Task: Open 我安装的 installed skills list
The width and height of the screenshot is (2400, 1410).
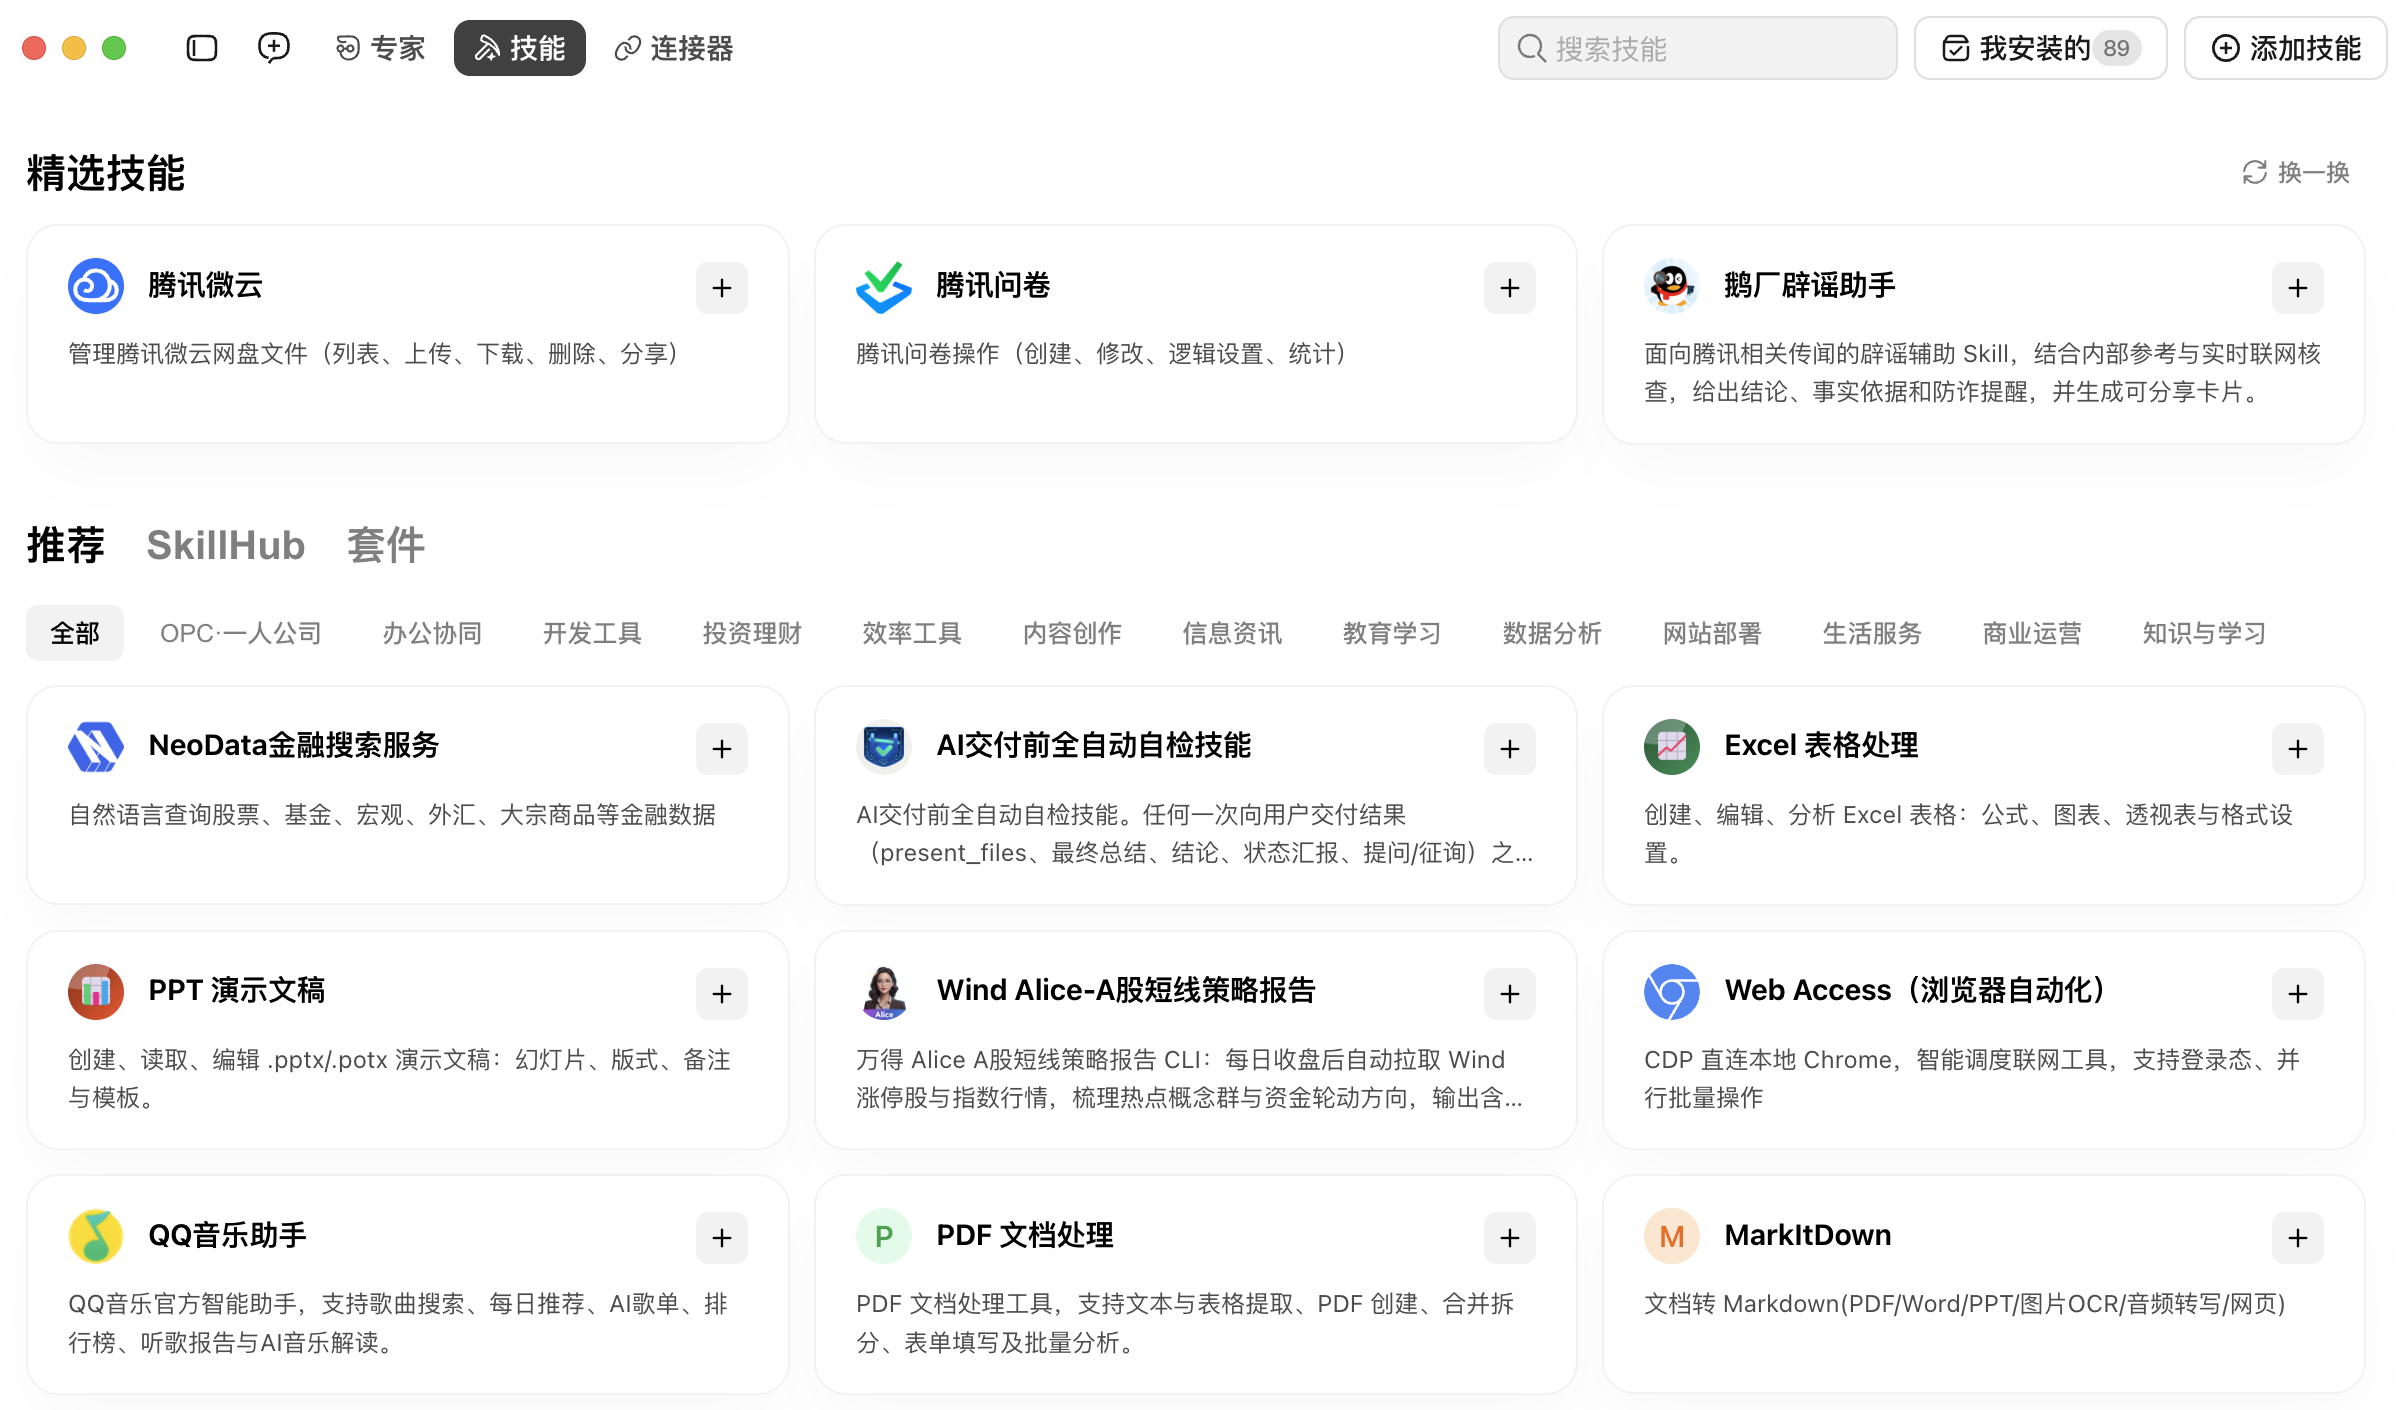Action: point(2040,48)
